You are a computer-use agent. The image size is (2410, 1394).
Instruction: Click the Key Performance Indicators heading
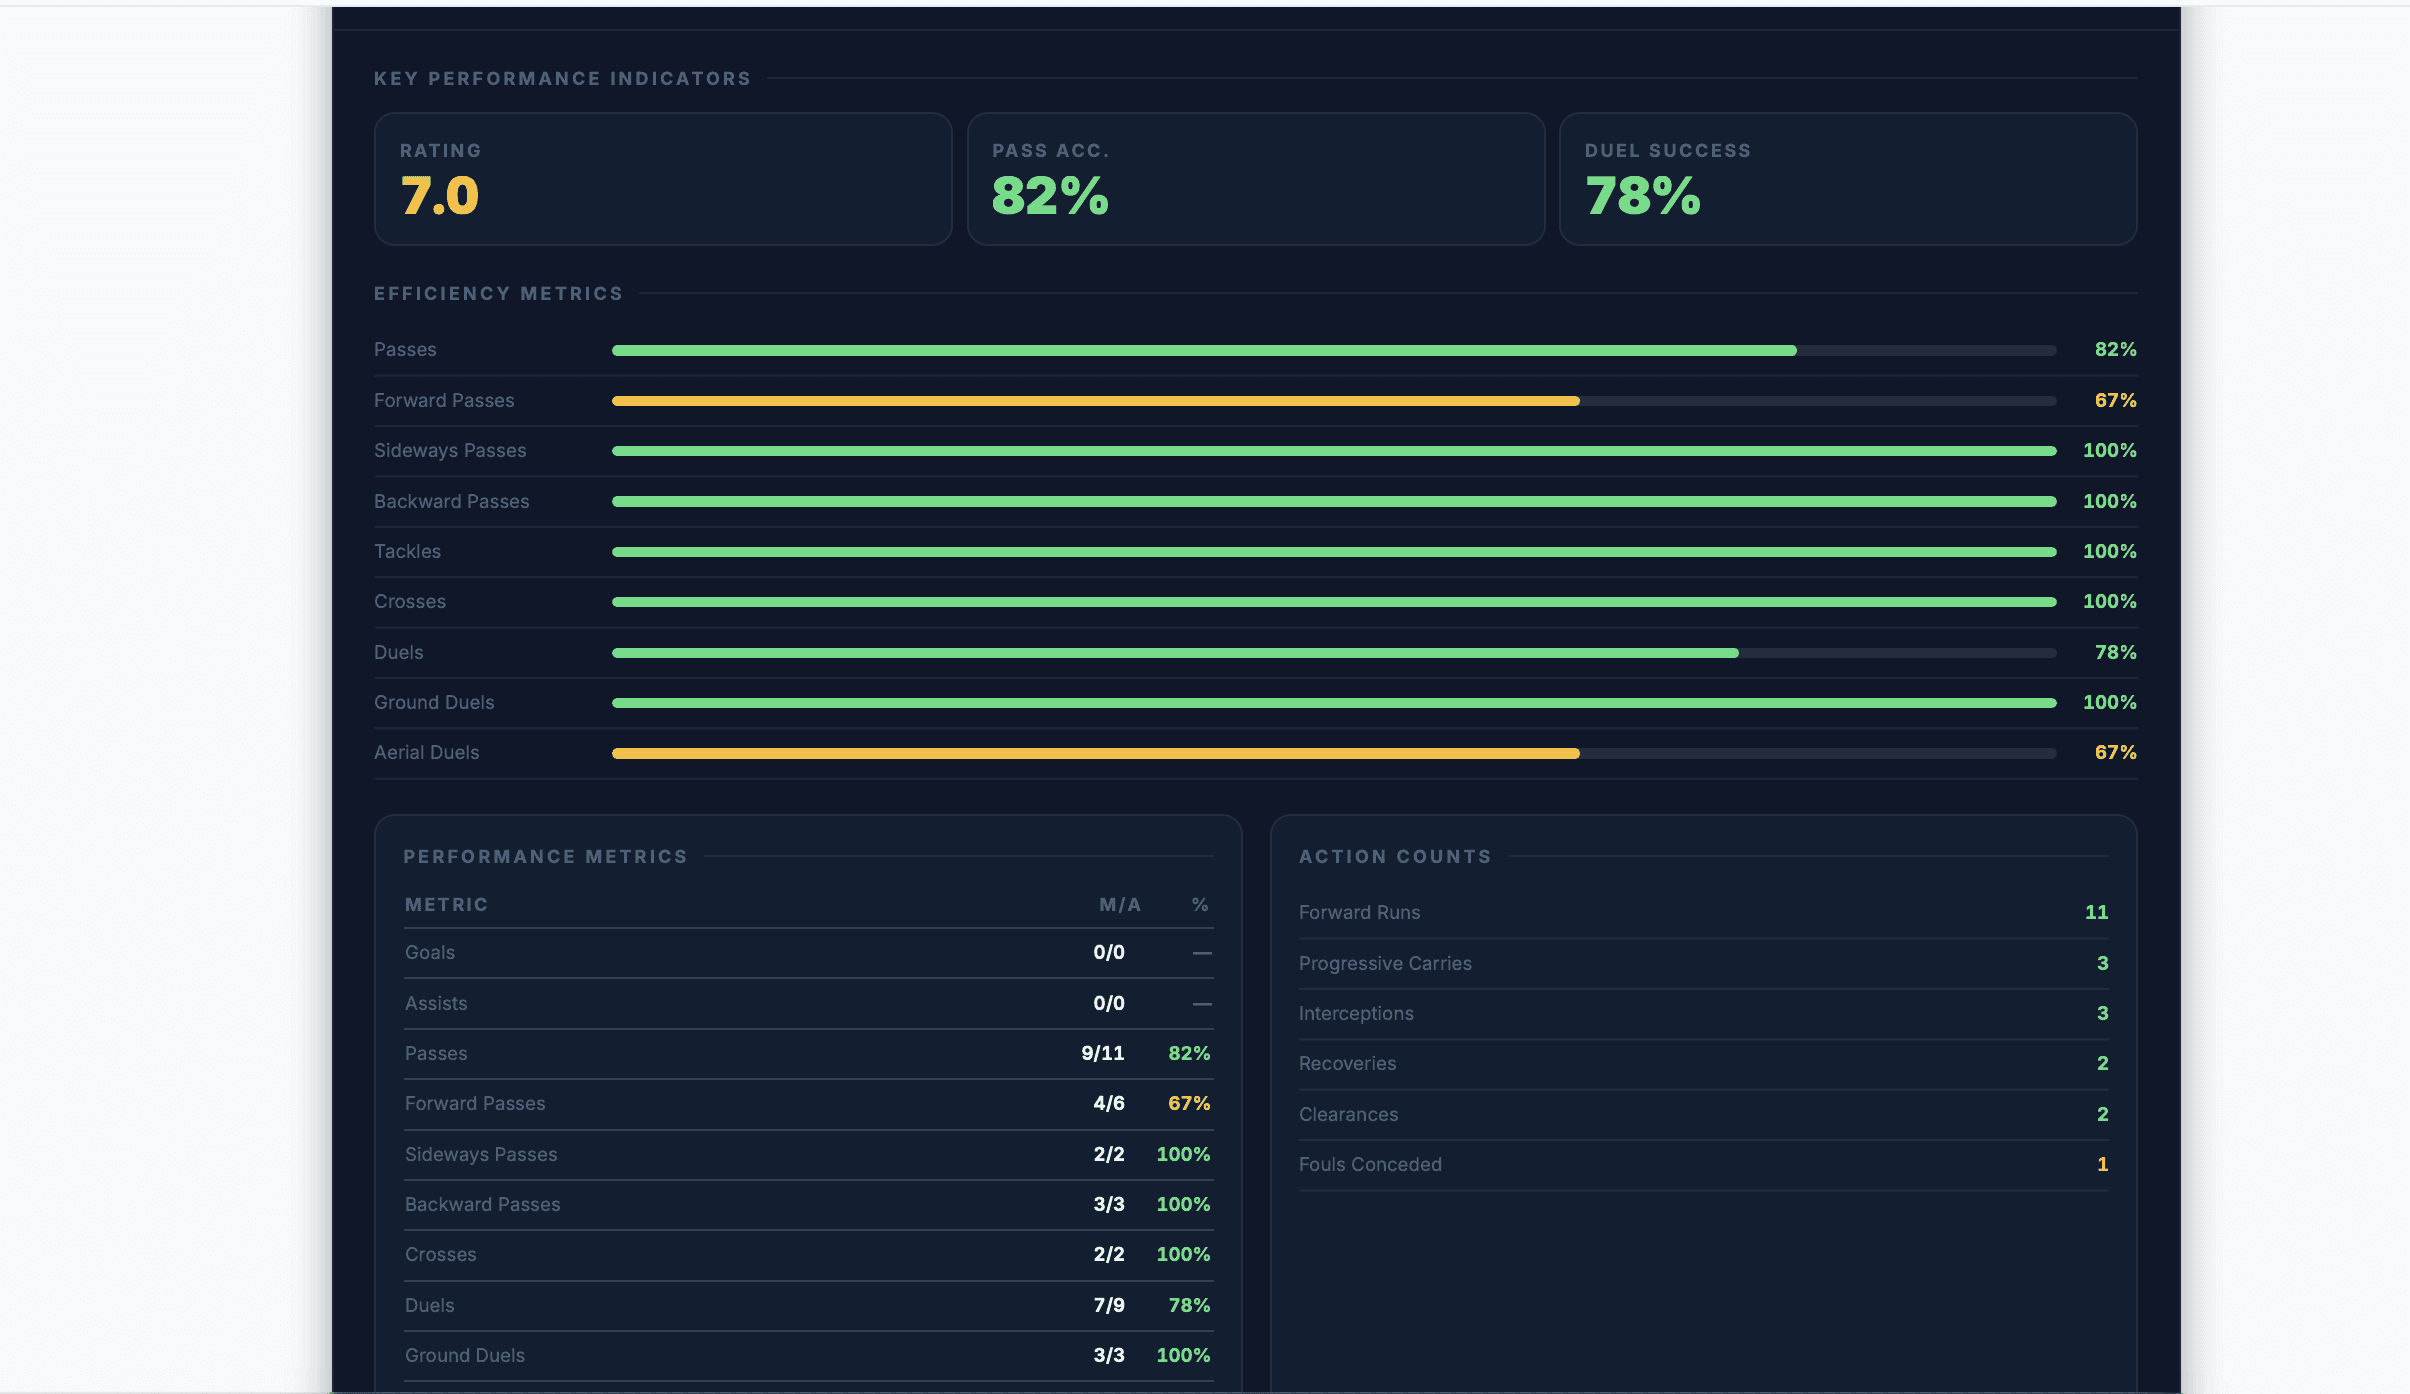pos(562,79)
